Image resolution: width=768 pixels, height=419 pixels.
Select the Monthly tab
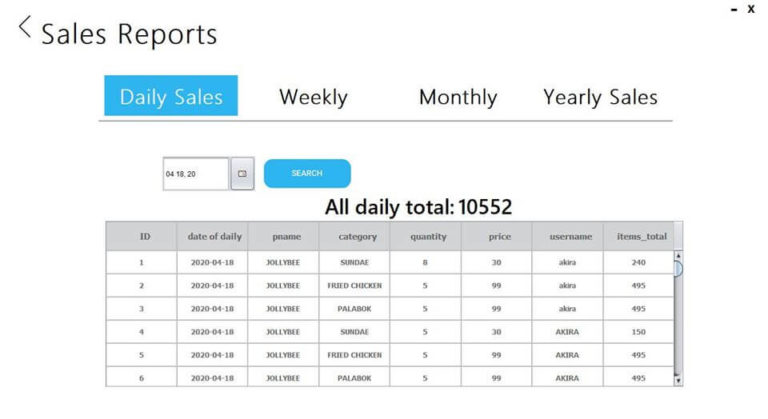[x=457, y=97]
